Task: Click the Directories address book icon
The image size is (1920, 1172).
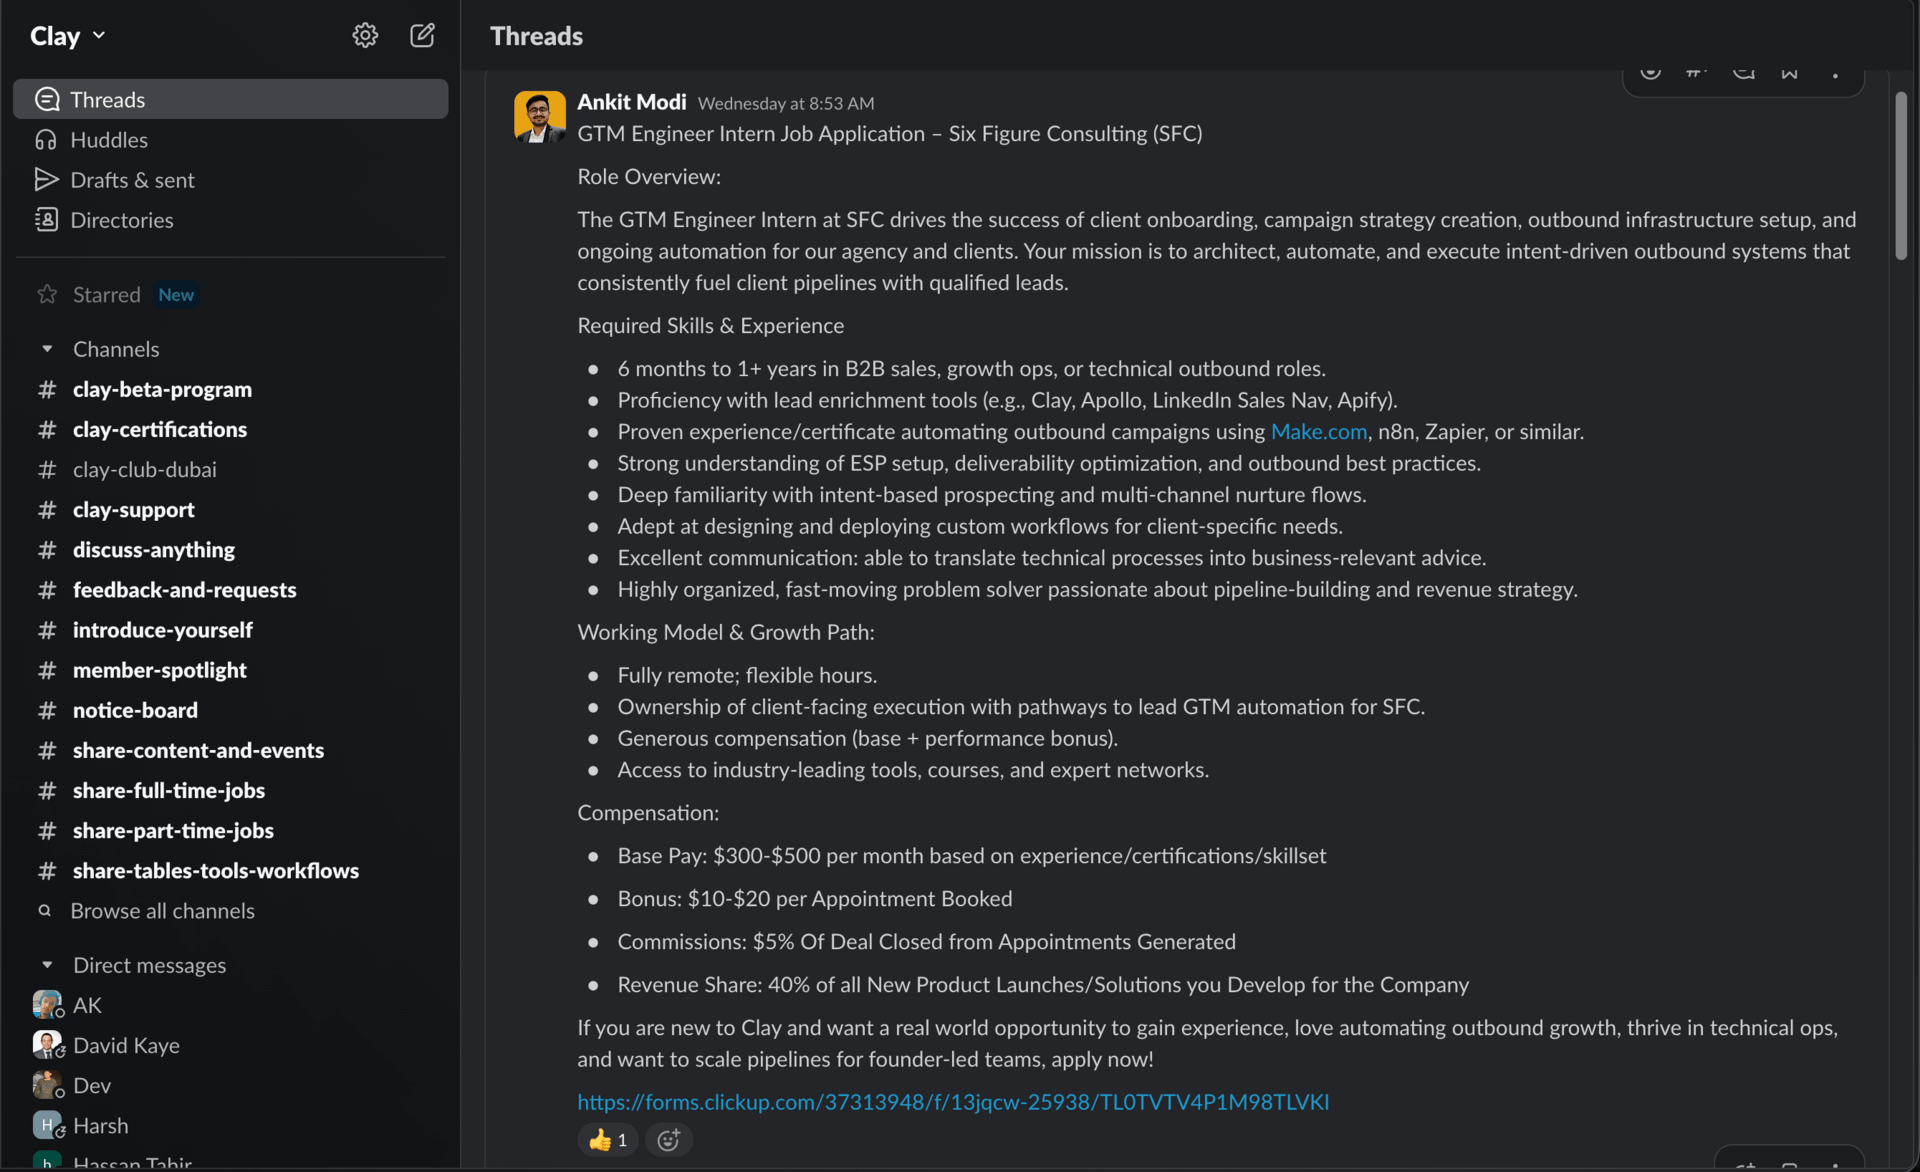Action: tap(46, 220)
